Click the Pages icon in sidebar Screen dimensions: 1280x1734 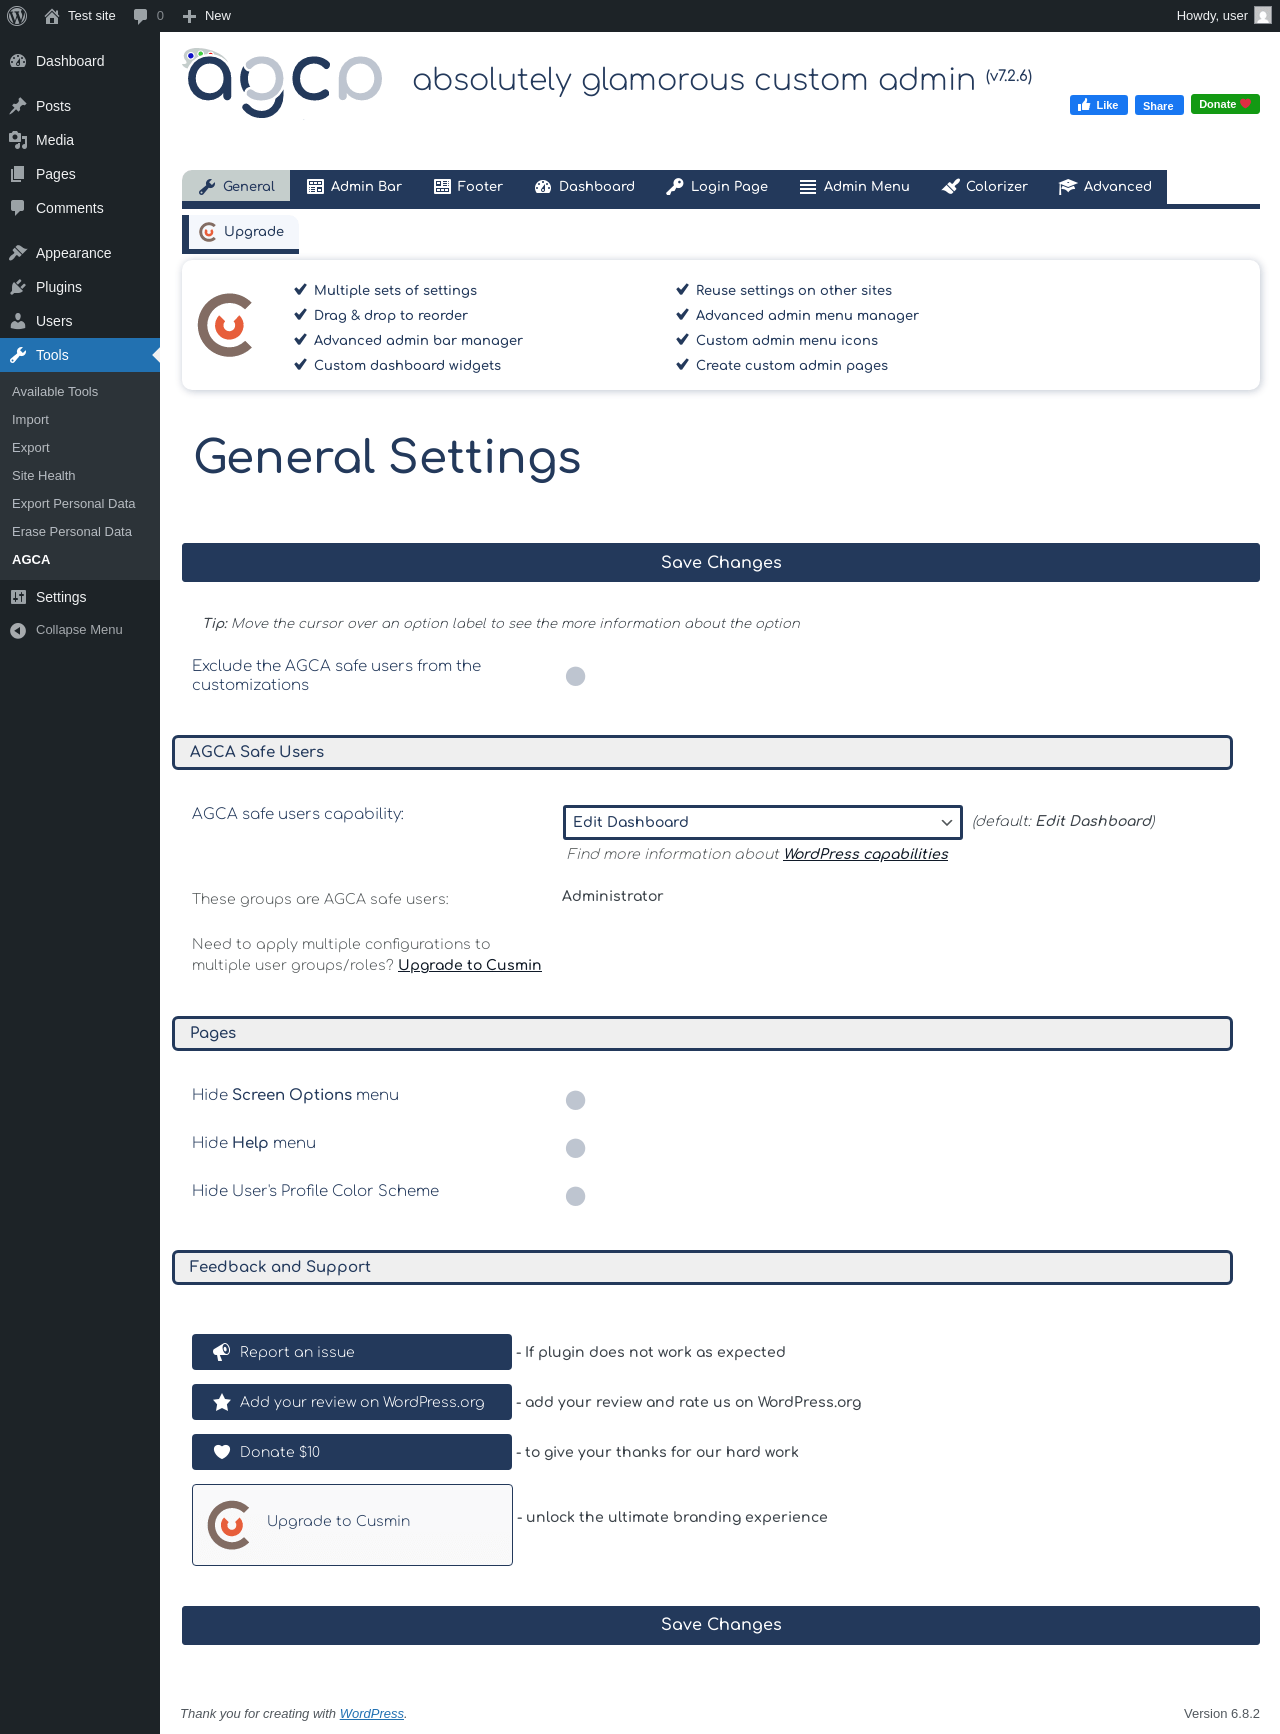click(18, 174)
